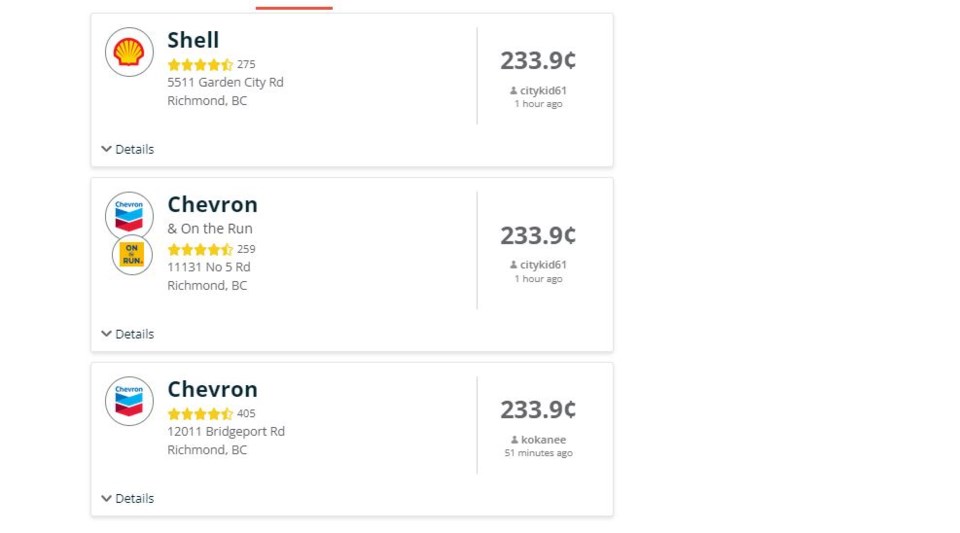Image resolution: width=960 pixels, height=533 pixels.
Task: Click the Shell 233.9¢ price
Action: 538,61
